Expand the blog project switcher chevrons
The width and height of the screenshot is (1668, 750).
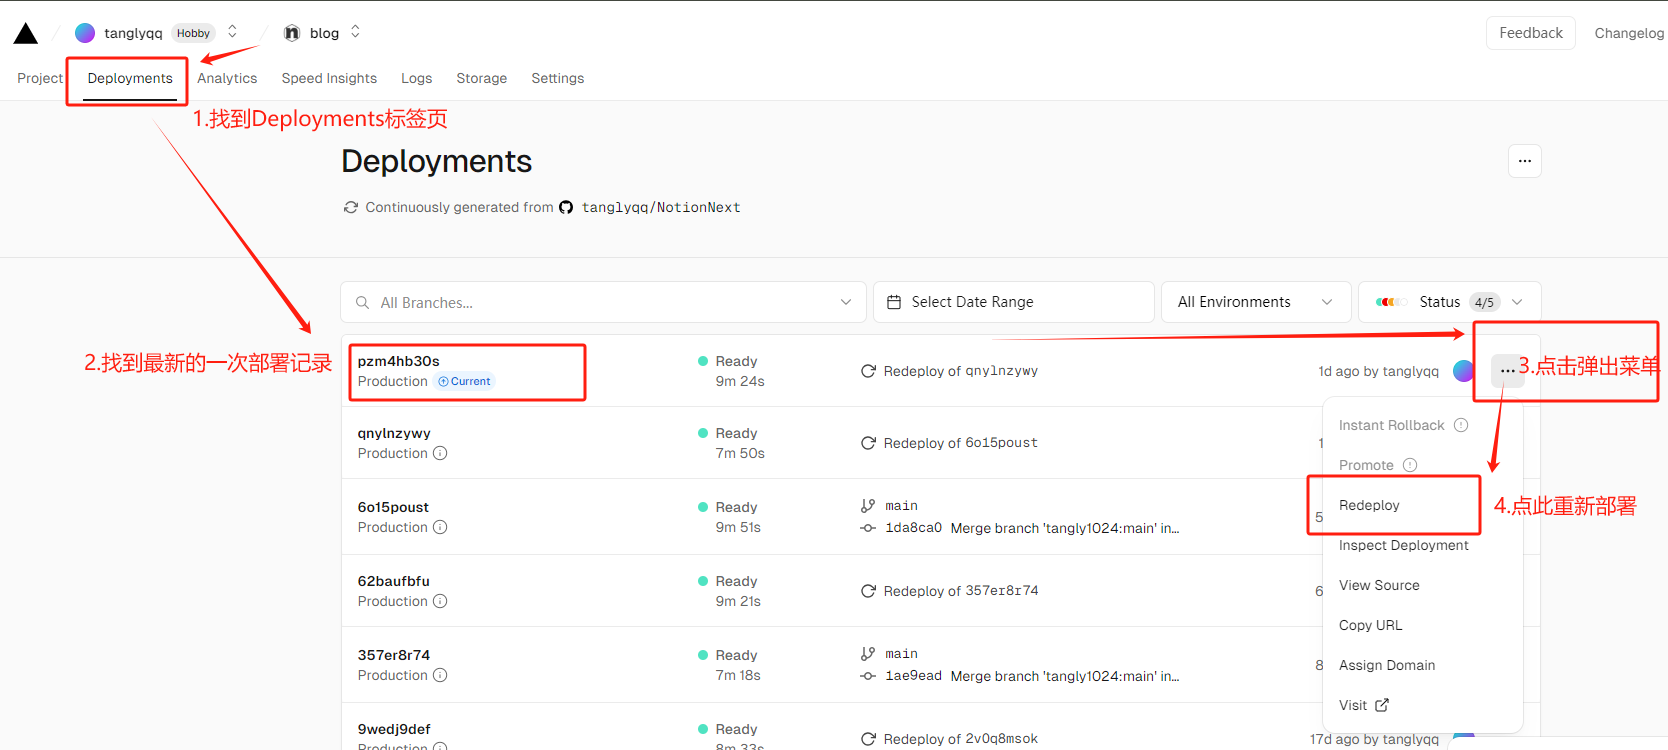[x=355, y=32]
